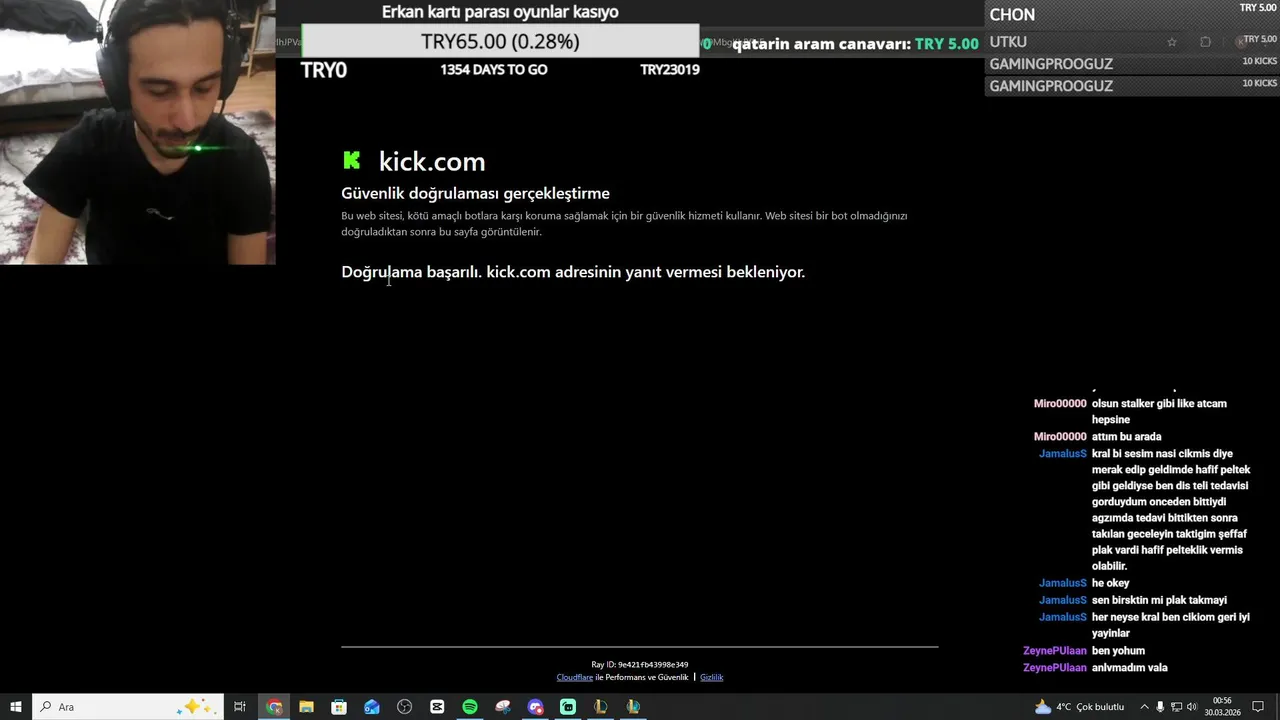Open the Outlook taskbar icon
This screenshot has width=1280, height=720.
tap(372, 707)
